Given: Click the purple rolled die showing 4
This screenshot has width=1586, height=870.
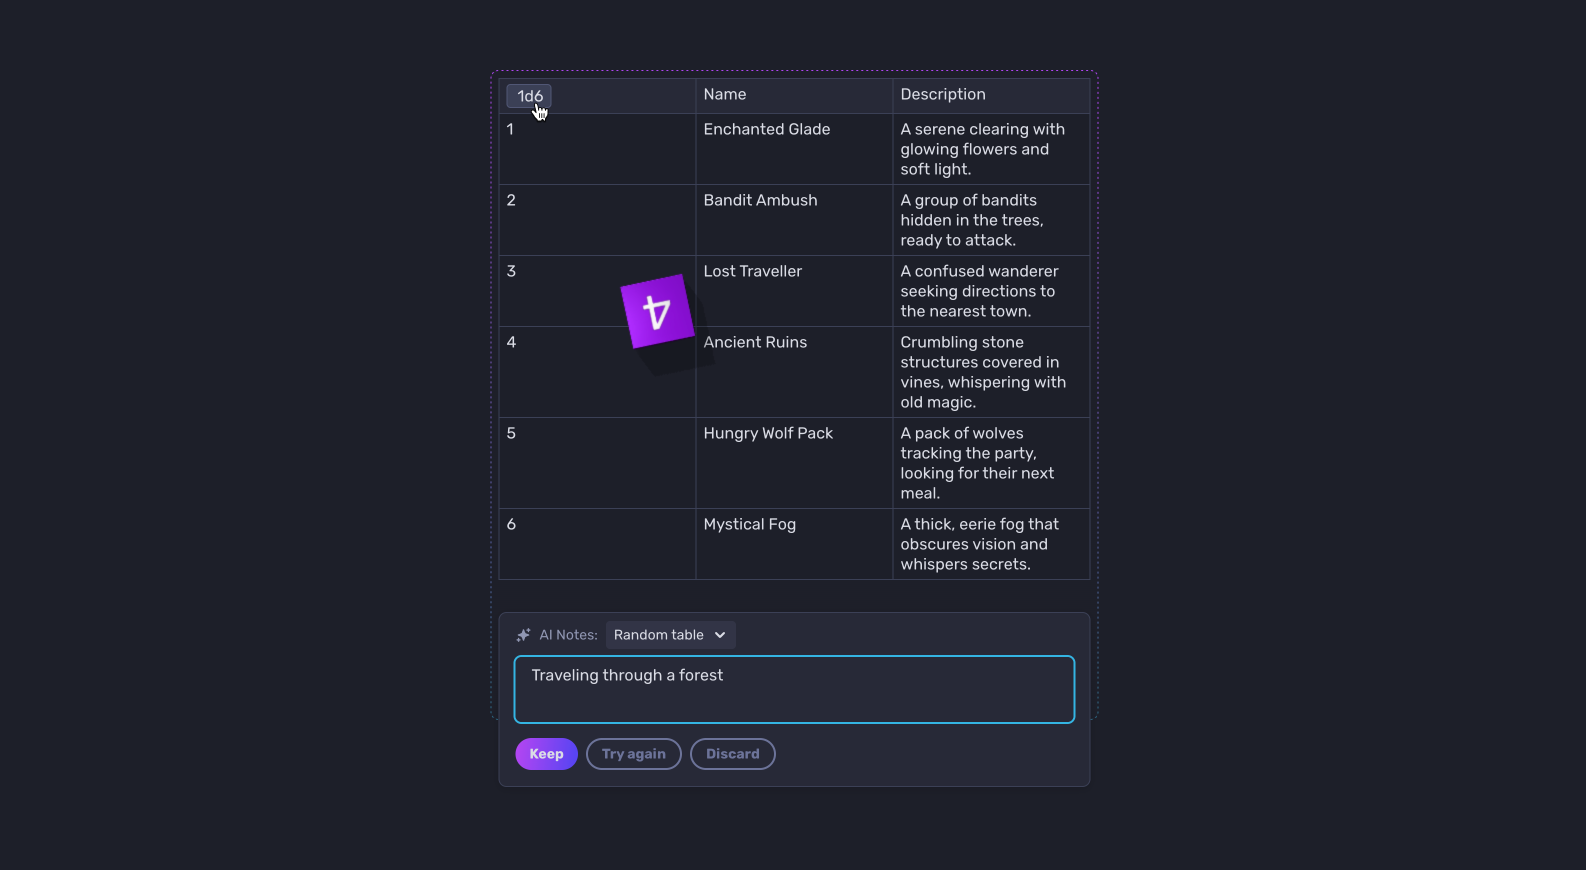Looking at the screenshot, I should [657, 311].
